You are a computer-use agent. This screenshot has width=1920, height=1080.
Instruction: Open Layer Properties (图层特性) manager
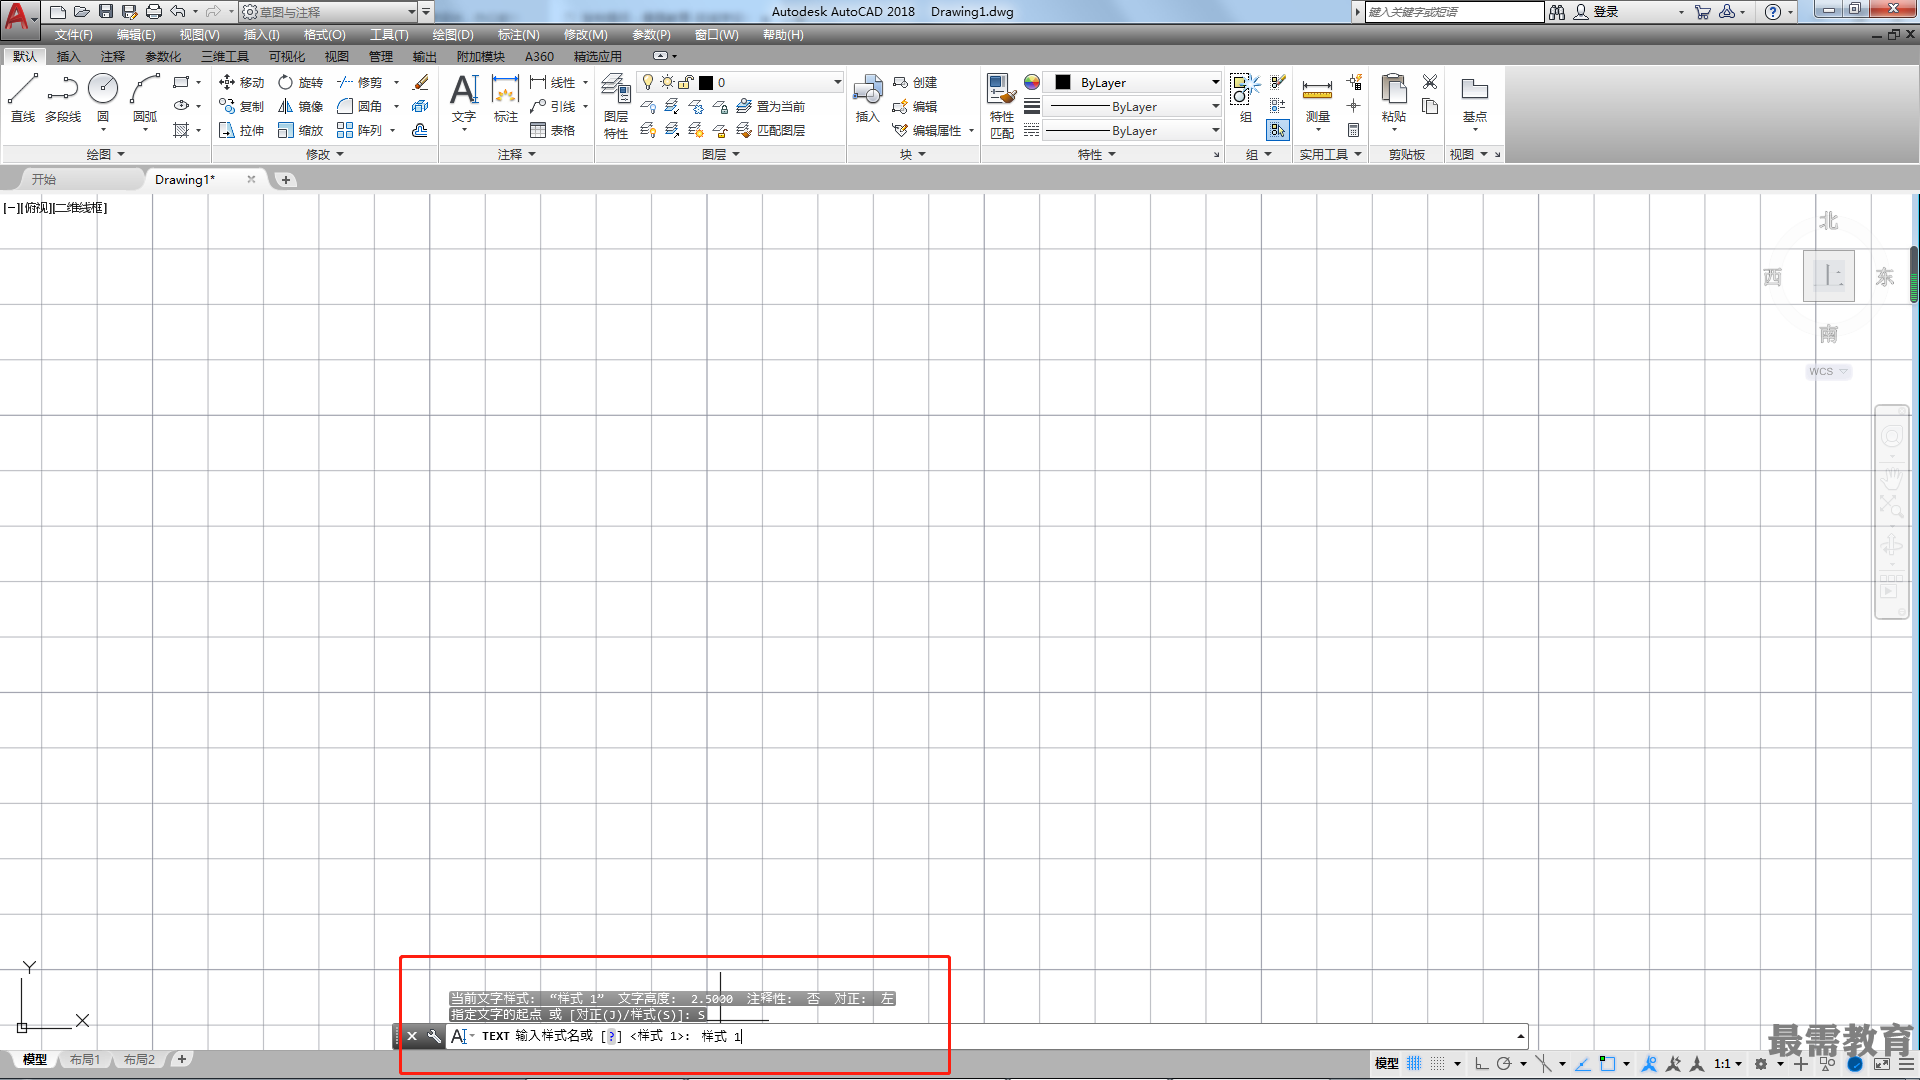[616, 106]
